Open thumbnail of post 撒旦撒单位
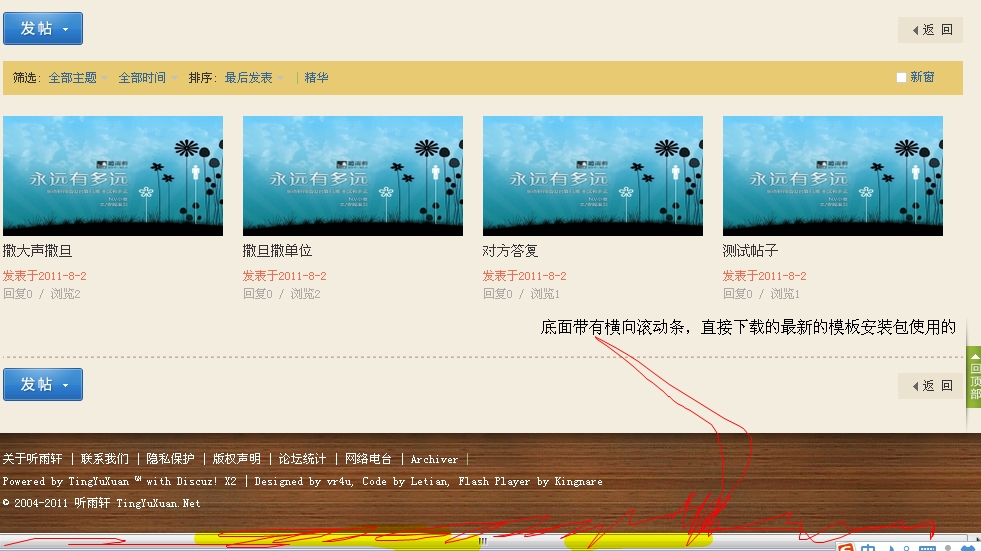 tap(353, 176)
